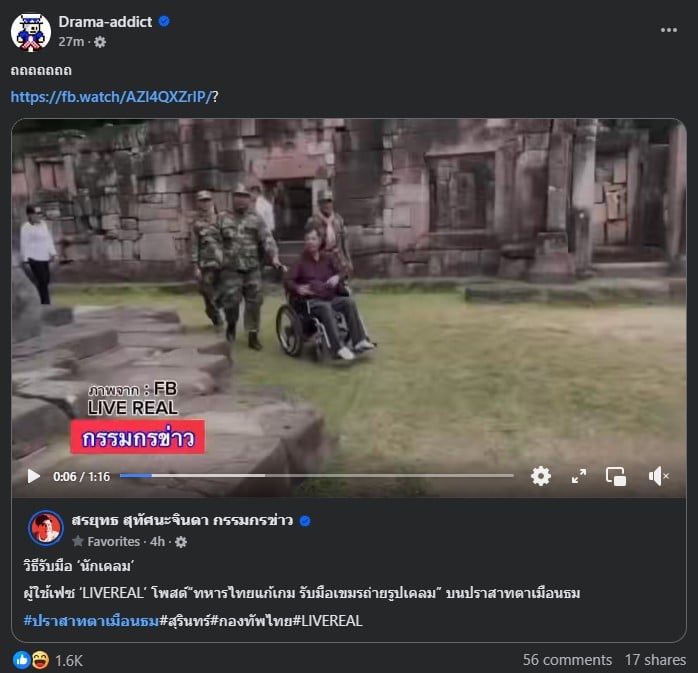This screenshot has height=673, width=698.
Task: Expand video to fullscreen
Action: coord(579,476)
